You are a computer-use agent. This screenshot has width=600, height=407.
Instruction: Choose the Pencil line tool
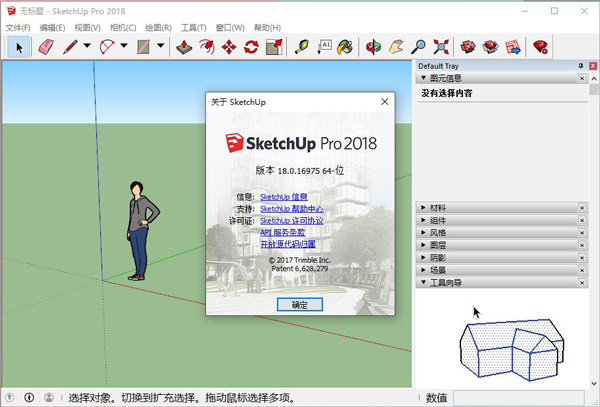tap(70, 47)
